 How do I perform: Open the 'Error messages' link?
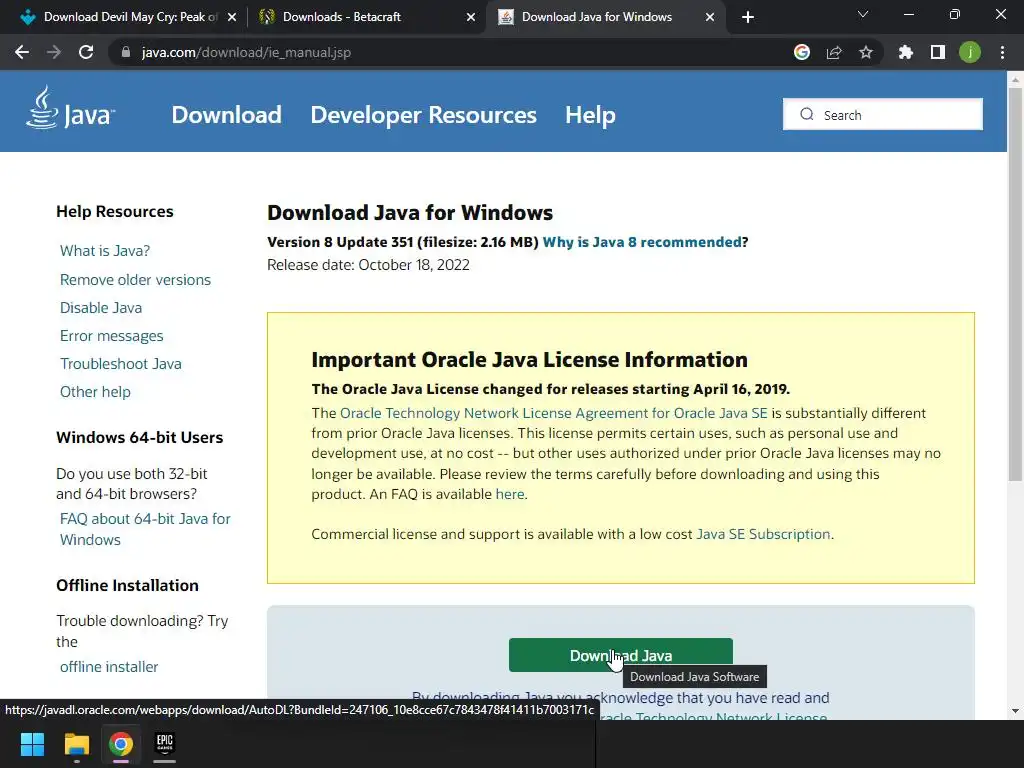click(112, 336)
